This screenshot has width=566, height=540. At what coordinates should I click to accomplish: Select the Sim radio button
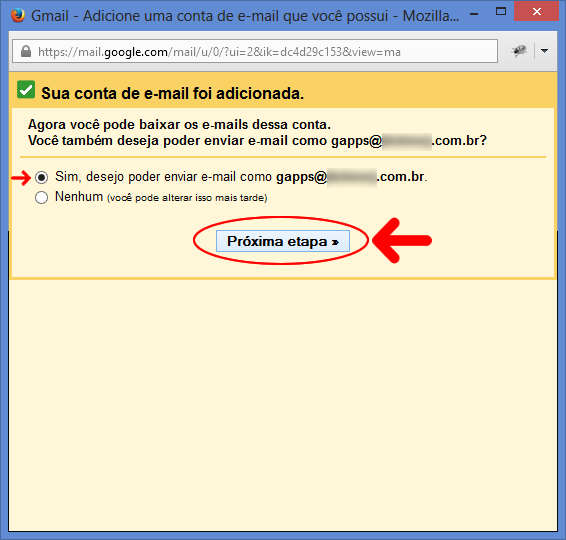42,177
